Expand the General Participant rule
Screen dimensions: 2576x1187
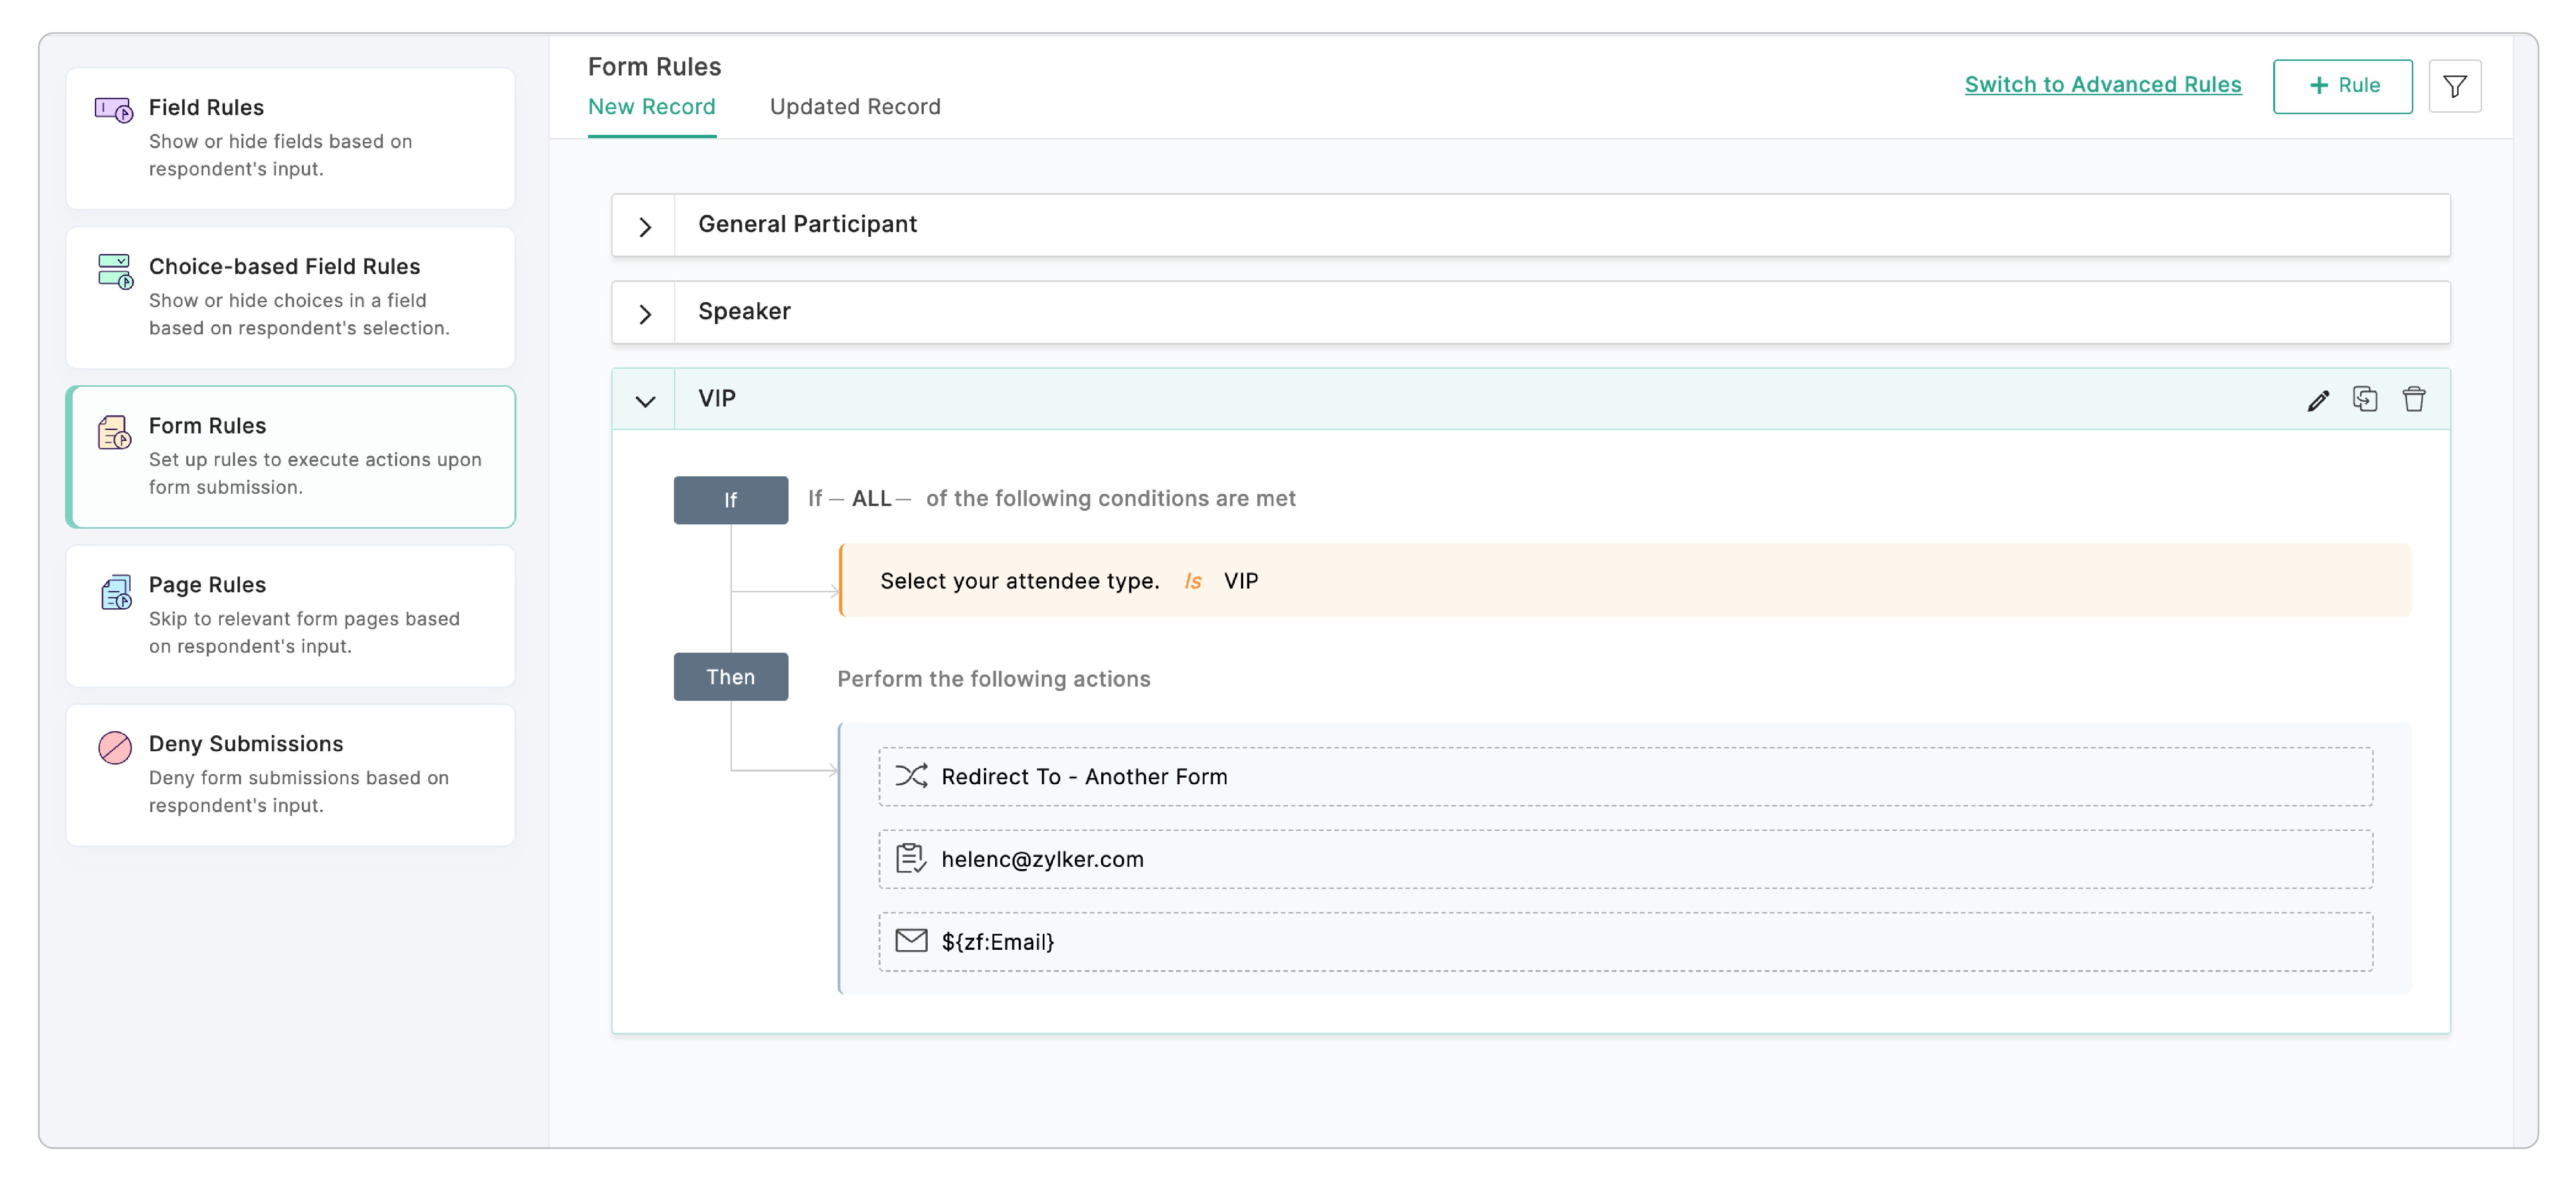(645, 227)
